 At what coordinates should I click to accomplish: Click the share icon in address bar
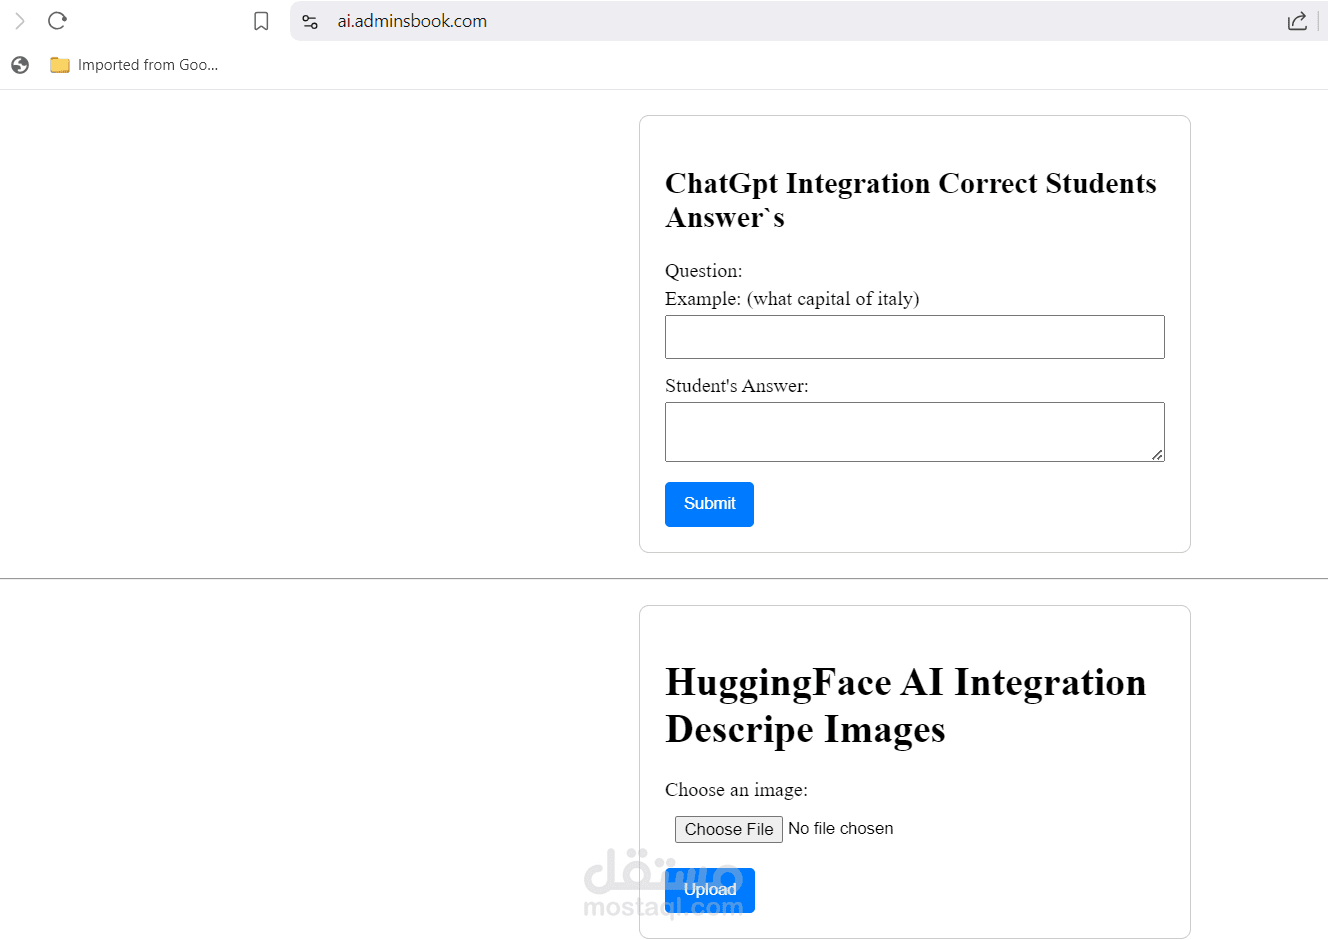pos(1297,21)
